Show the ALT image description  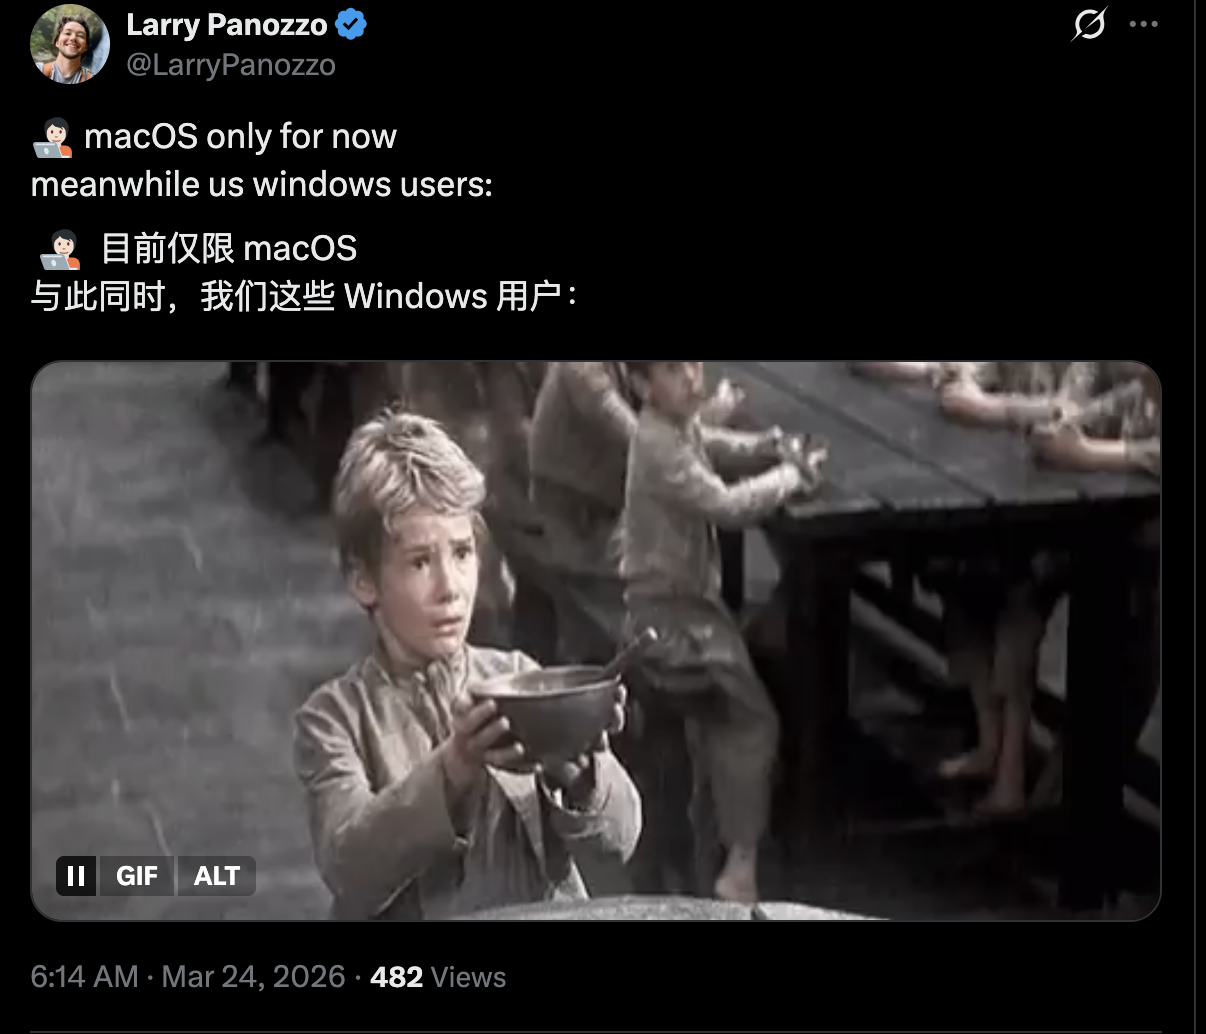[217, 876]
